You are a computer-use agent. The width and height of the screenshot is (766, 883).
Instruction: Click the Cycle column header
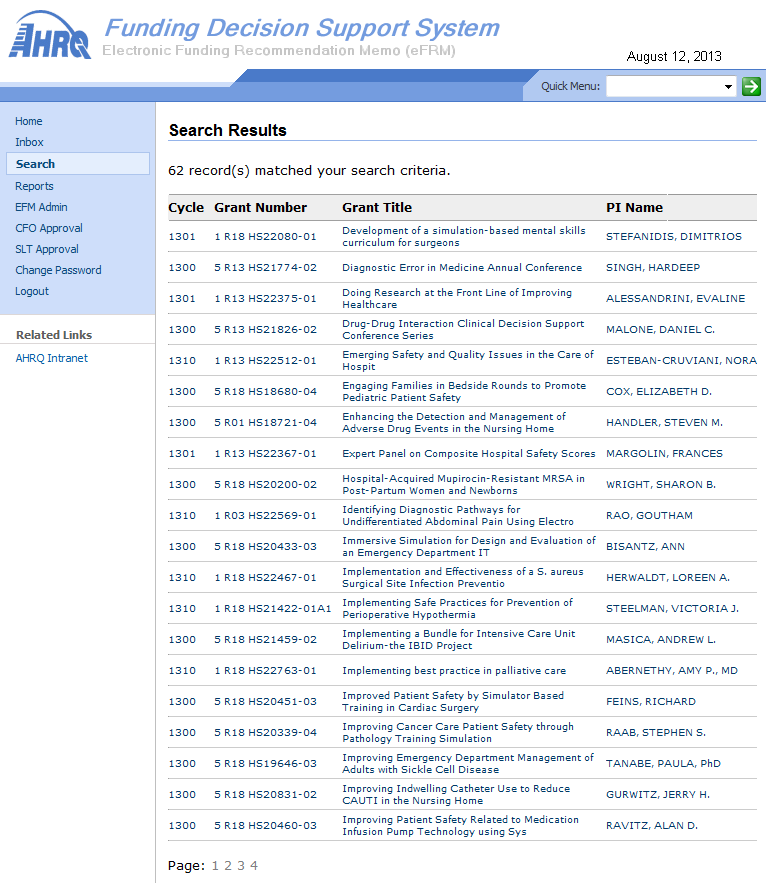point(186,208)
